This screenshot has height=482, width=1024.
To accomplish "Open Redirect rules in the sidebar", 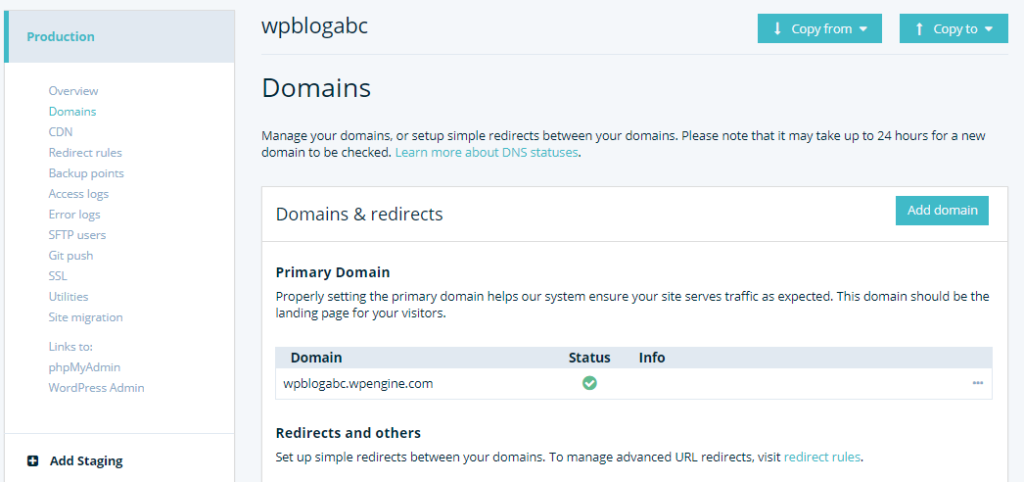I will click(x=85, y=153).
